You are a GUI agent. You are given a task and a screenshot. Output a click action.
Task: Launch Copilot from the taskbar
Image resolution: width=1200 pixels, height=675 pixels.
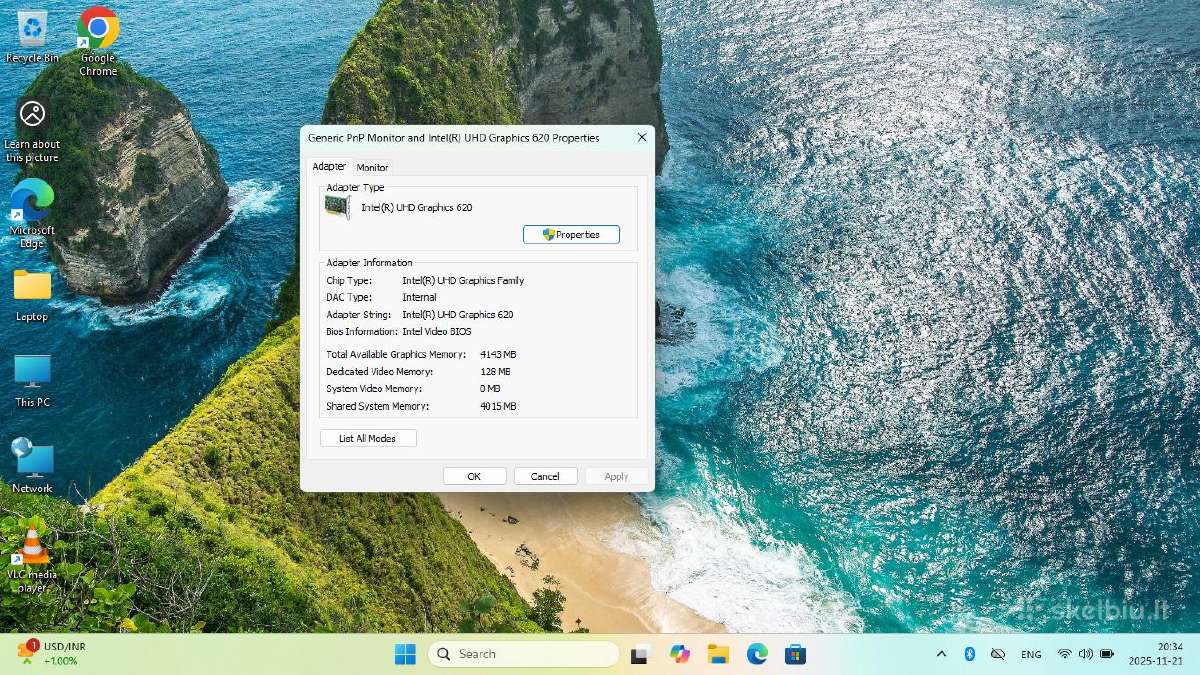[680, 654]
